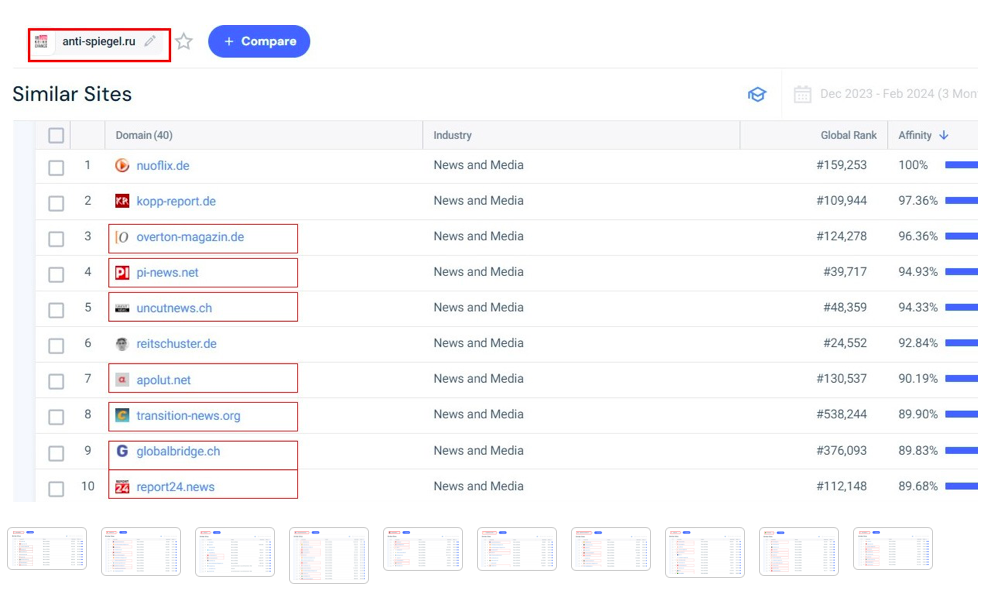Image resolution: width=1003 pixels, height=594 pixels.
Task: Click the affinity bar for report24.news
Action: (961, 487)
